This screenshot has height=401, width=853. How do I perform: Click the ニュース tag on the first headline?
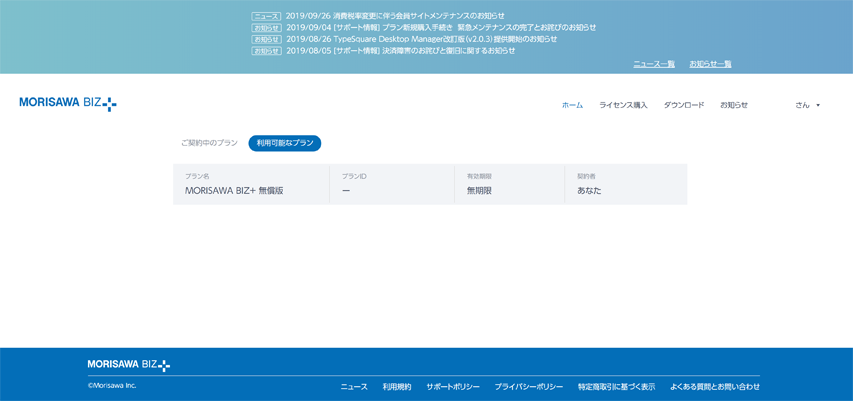[267, 16]
